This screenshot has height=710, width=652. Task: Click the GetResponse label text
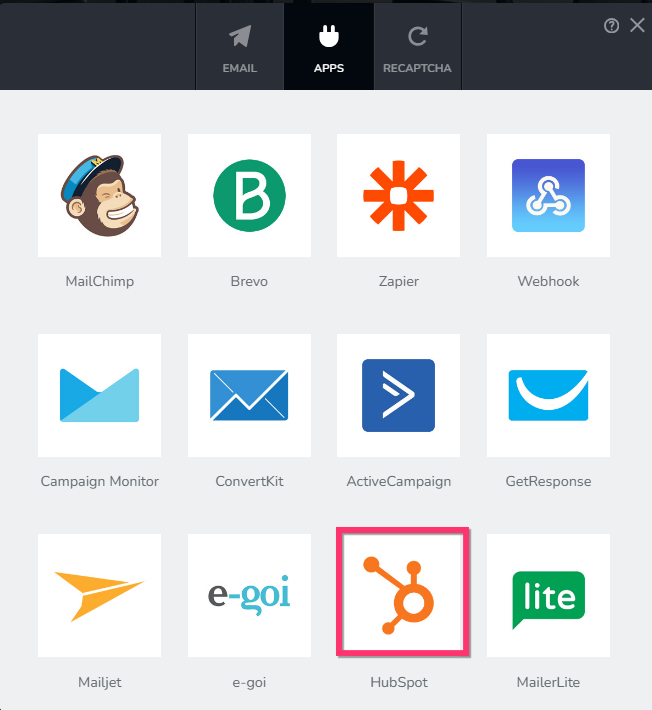click(548, 481)
